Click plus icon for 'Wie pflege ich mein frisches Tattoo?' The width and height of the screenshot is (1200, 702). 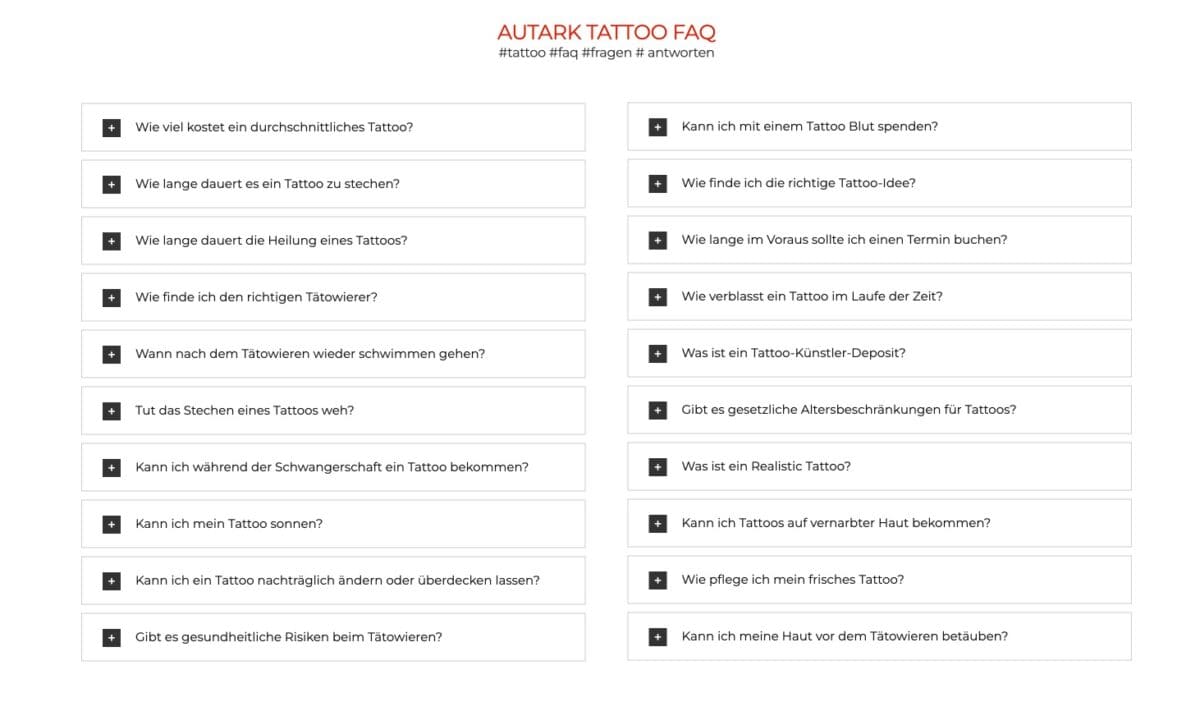[x=657, y=580]
